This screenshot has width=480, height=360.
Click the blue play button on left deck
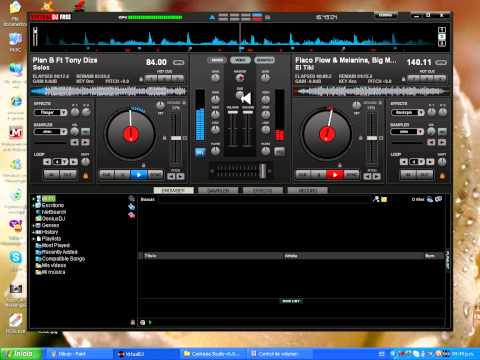click(x=139, y=174)
